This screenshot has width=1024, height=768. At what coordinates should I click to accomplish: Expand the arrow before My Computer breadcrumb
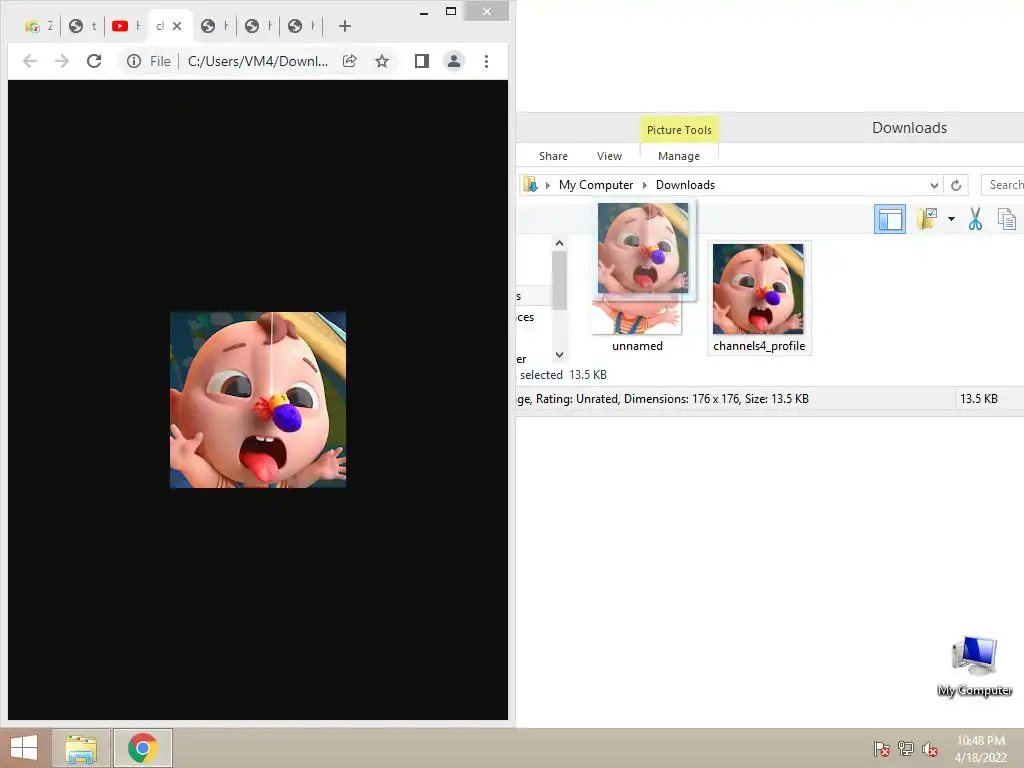548,185
